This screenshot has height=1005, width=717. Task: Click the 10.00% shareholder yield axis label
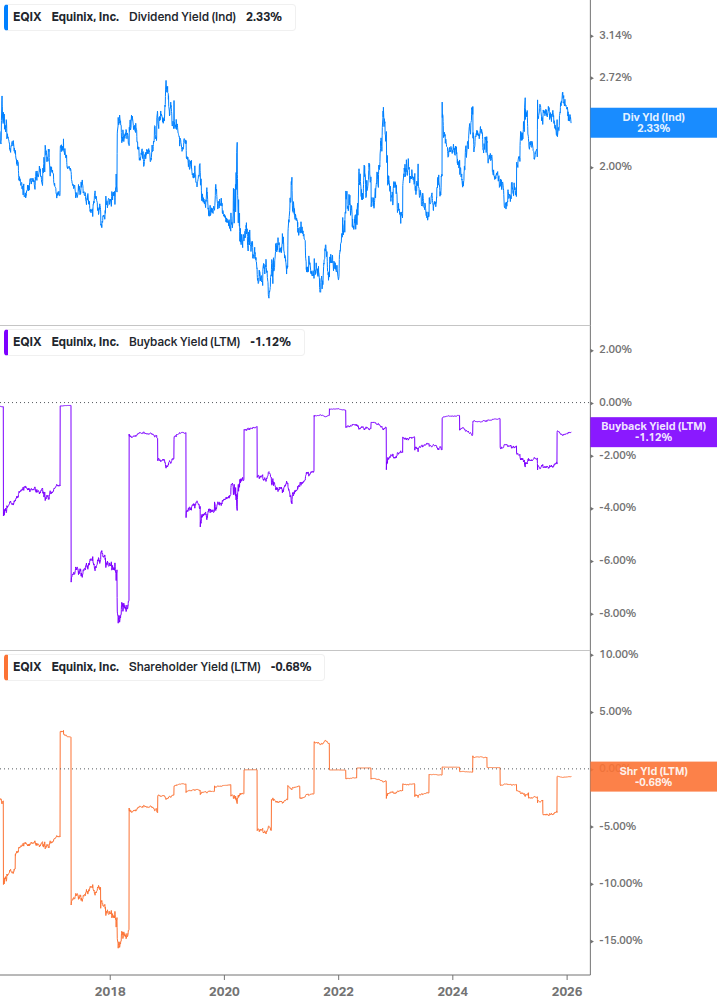point(619,654)
